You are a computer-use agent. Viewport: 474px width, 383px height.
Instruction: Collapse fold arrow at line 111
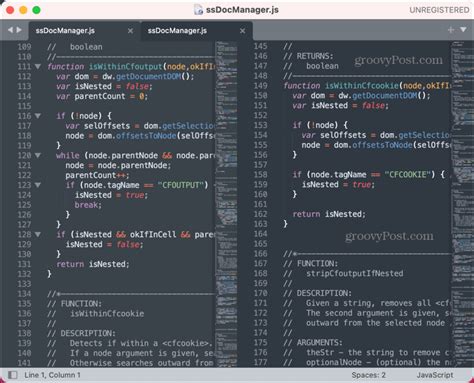coord(38,66)
